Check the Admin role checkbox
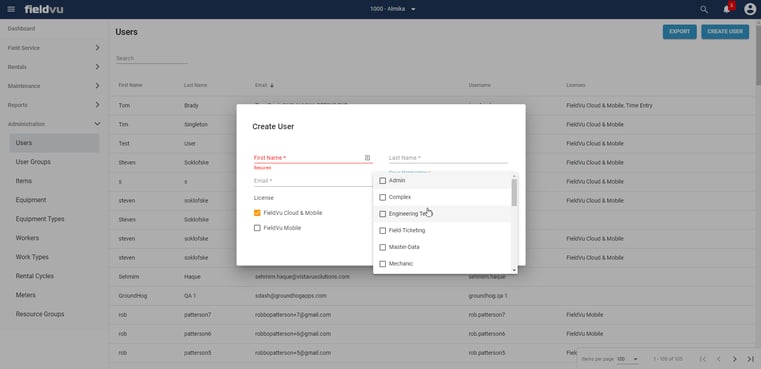This screenshot has width=761, height=369. (x=382, y=181)
